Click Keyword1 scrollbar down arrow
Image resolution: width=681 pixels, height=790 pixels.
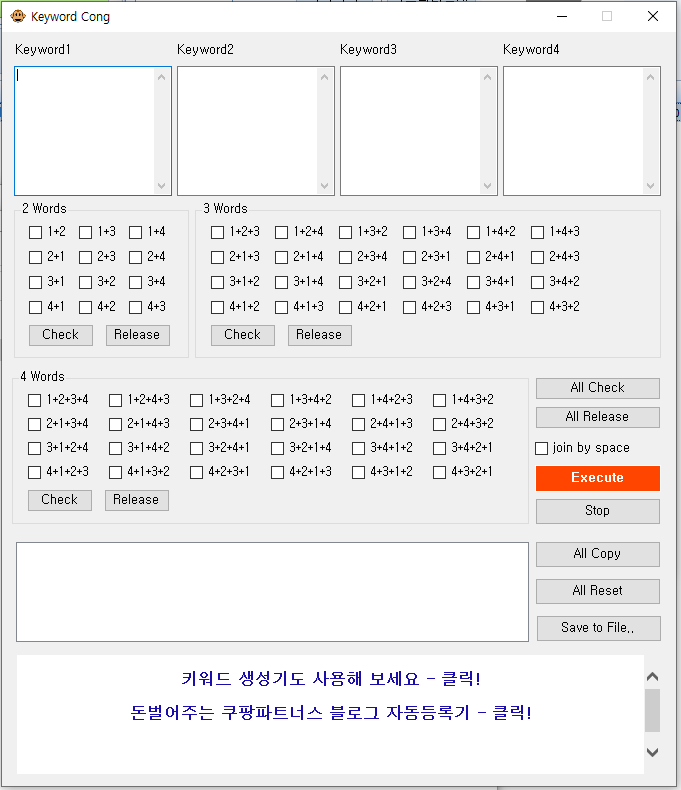[x=162, y=185]
